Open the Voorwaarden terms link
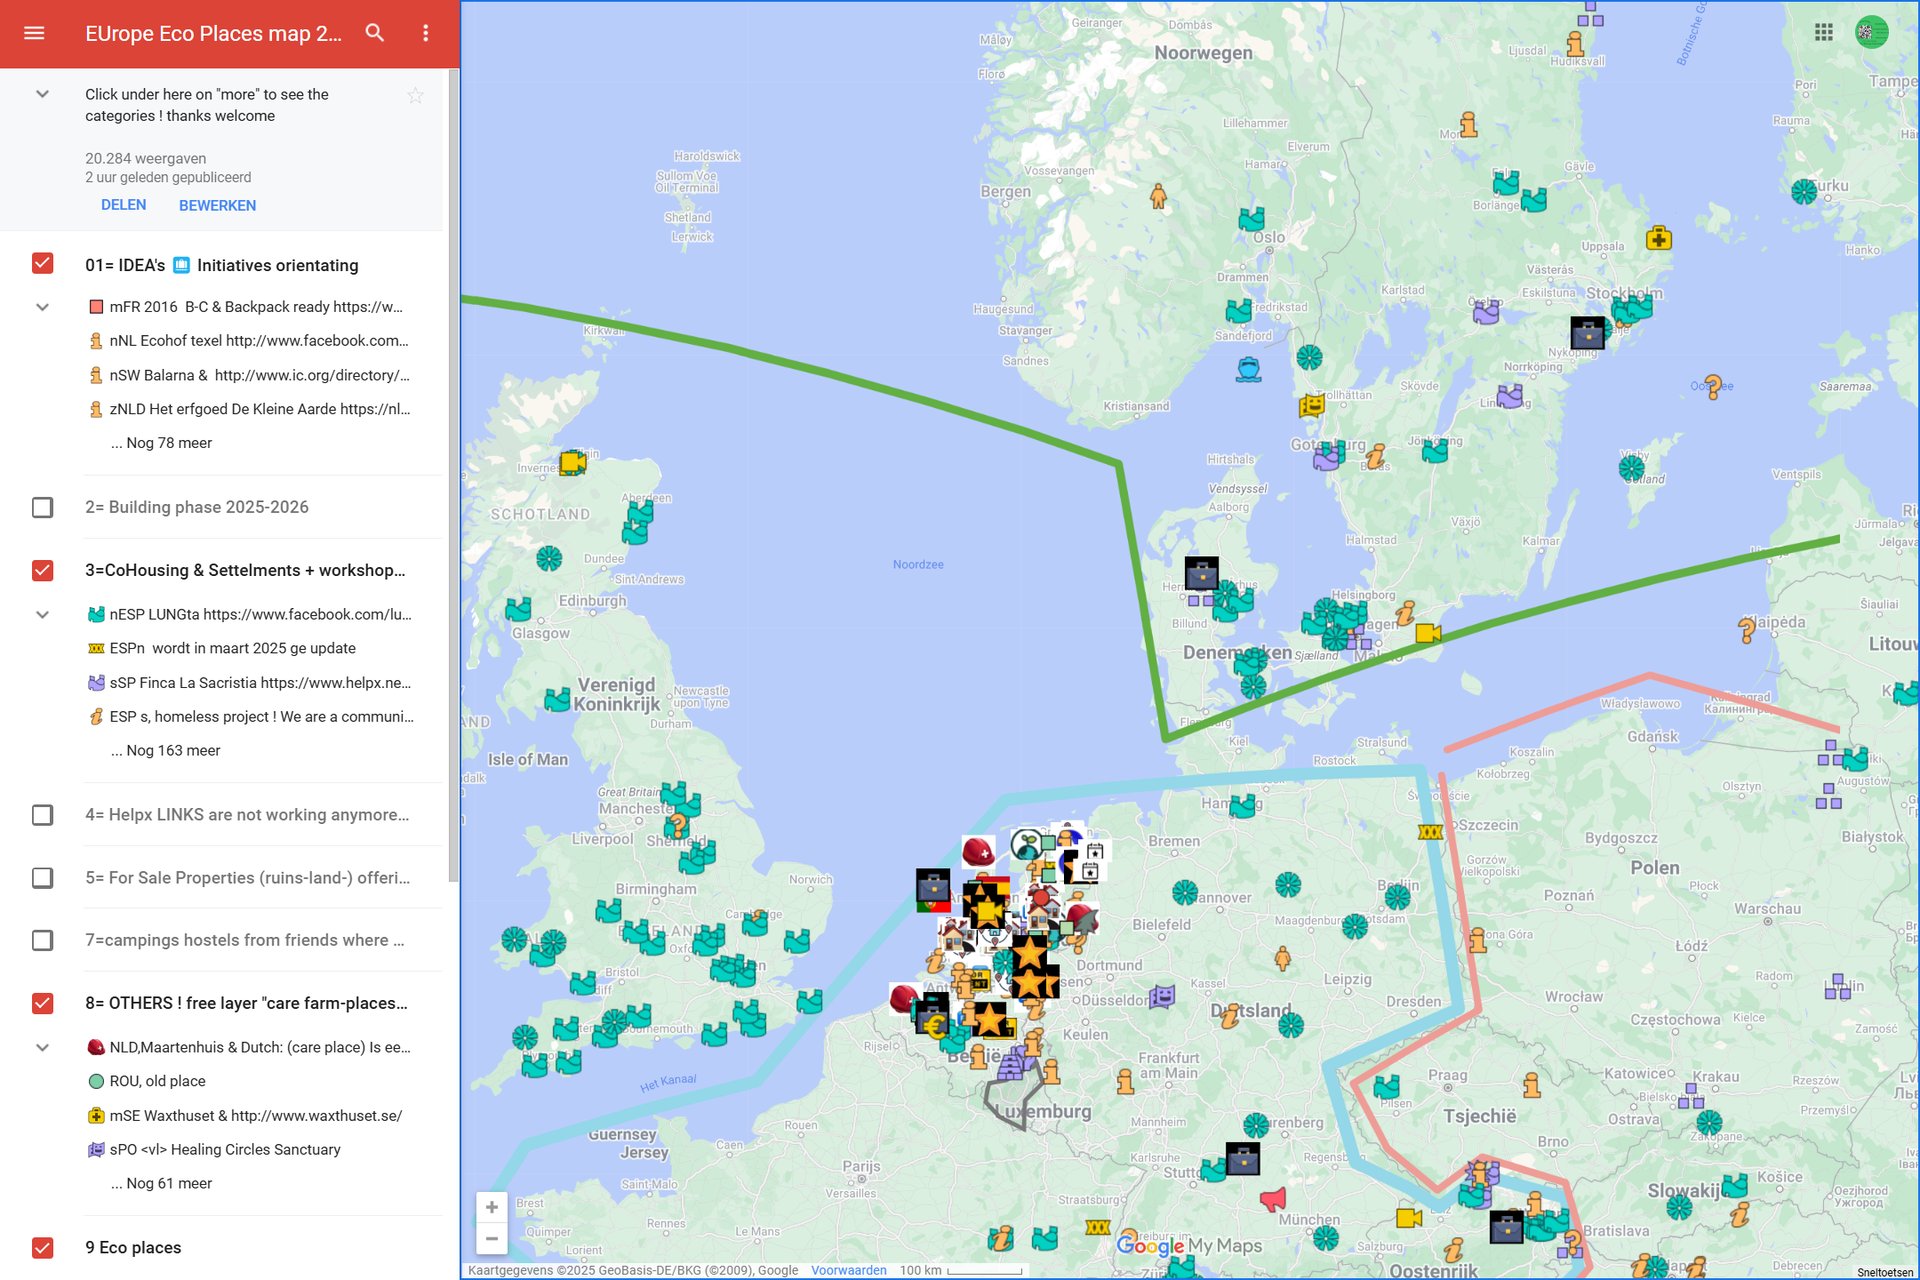Viewport: 1920px width, 1280px height. pyautogui.click(x=848, y=1270)
